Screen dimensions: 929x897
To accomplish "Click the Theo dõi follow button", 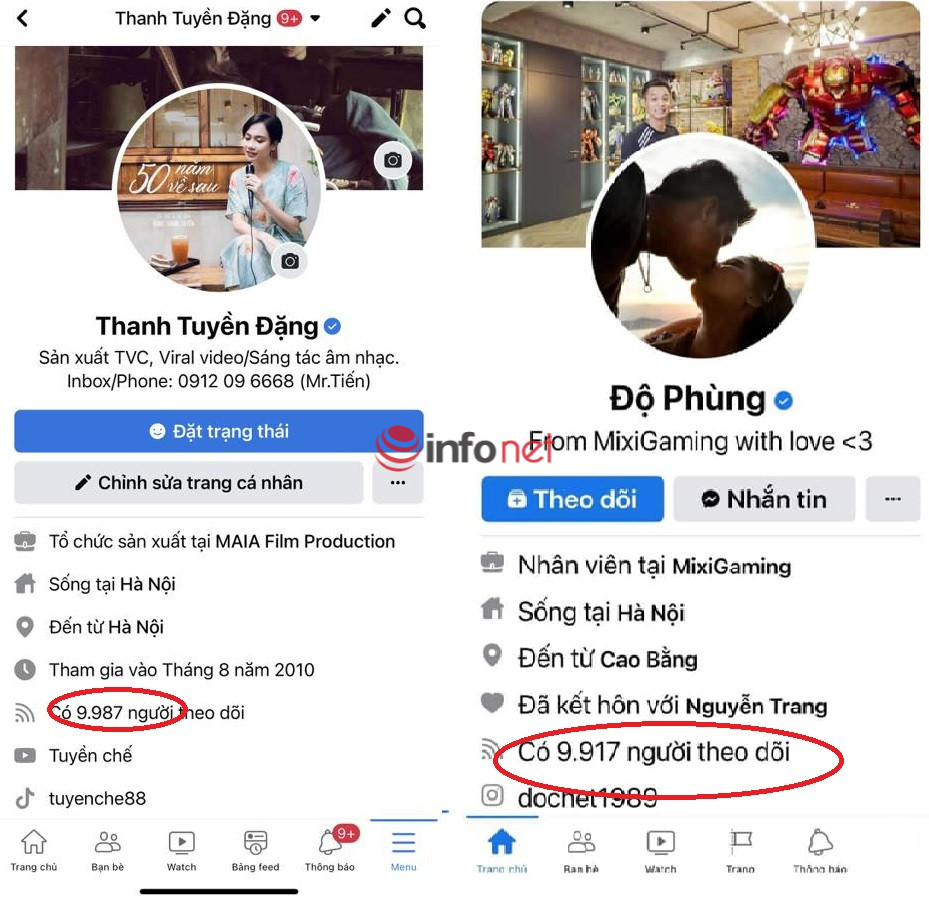I will coord(572,499).
